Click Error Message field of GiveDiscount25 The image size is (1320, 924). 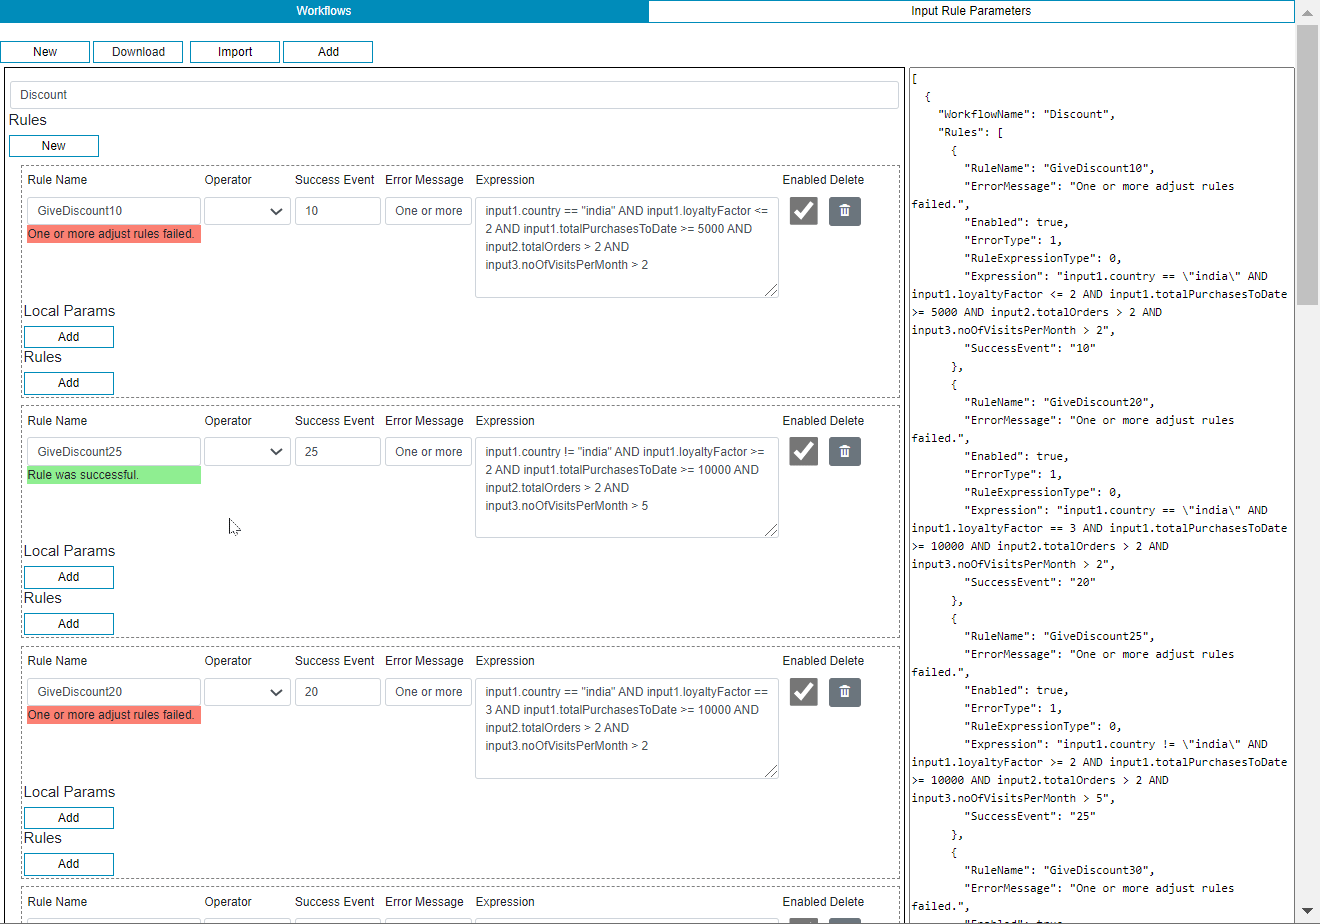[428, 452]
